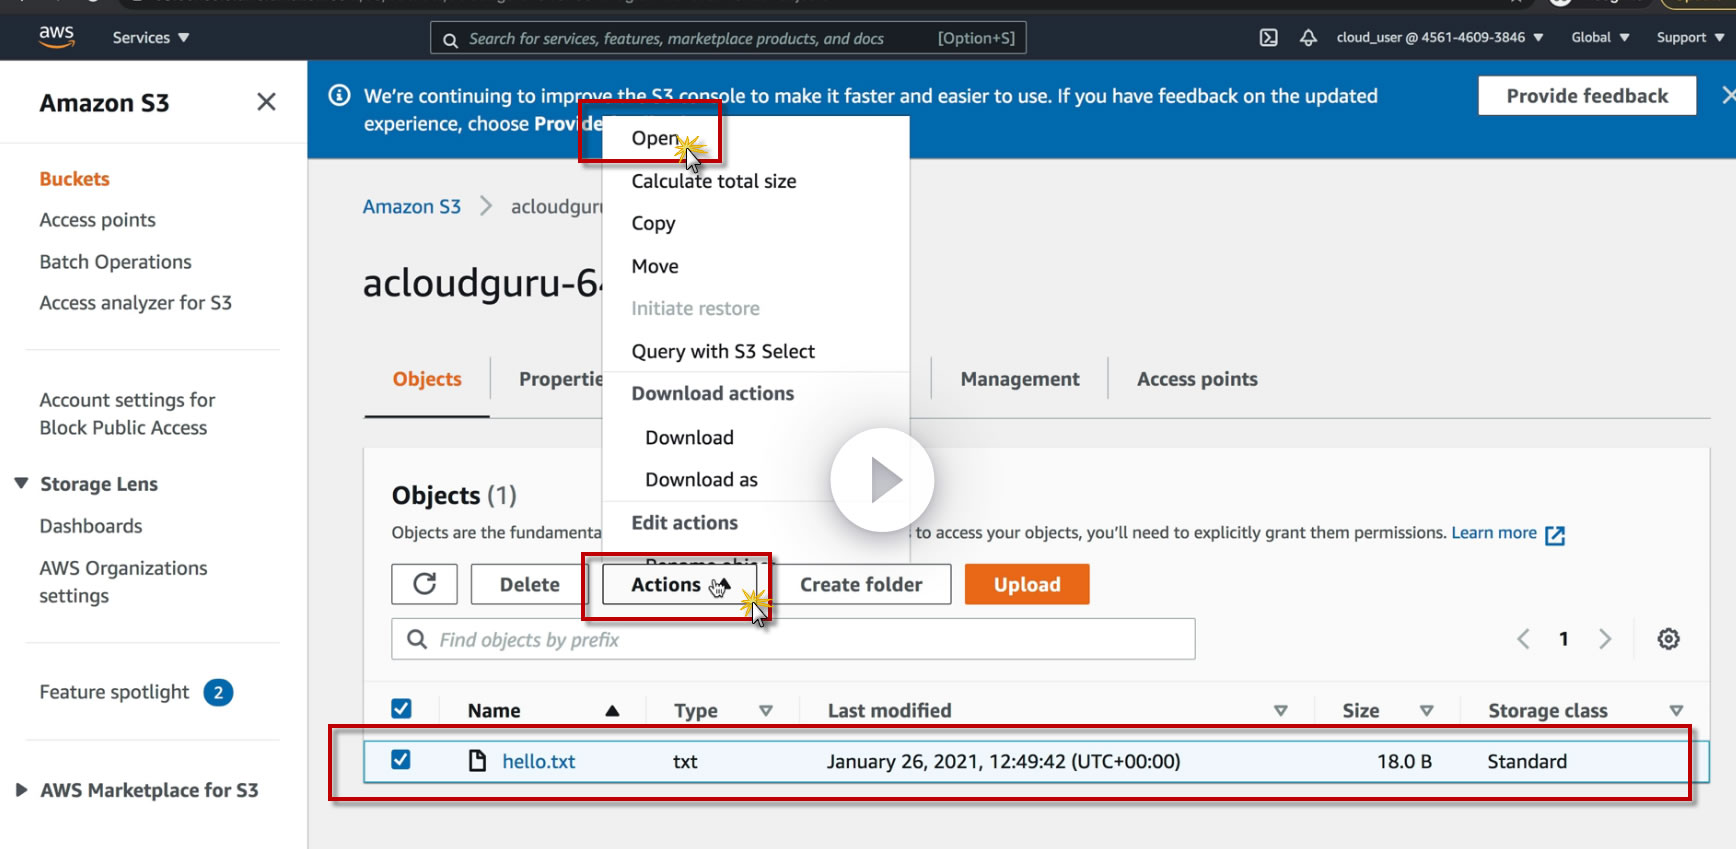
Task: Close the Amazon S3 sidebar panel
Action: tap(266, 102)
